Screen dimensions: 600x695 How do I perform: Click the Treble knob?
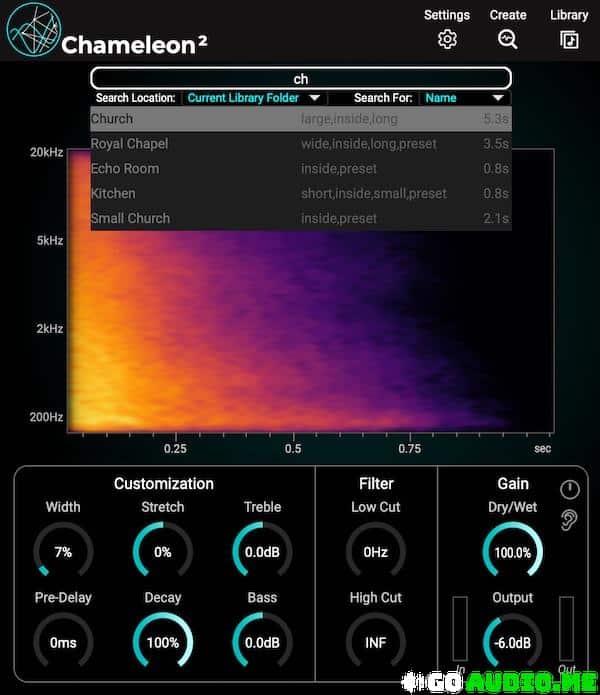[262, 551]
